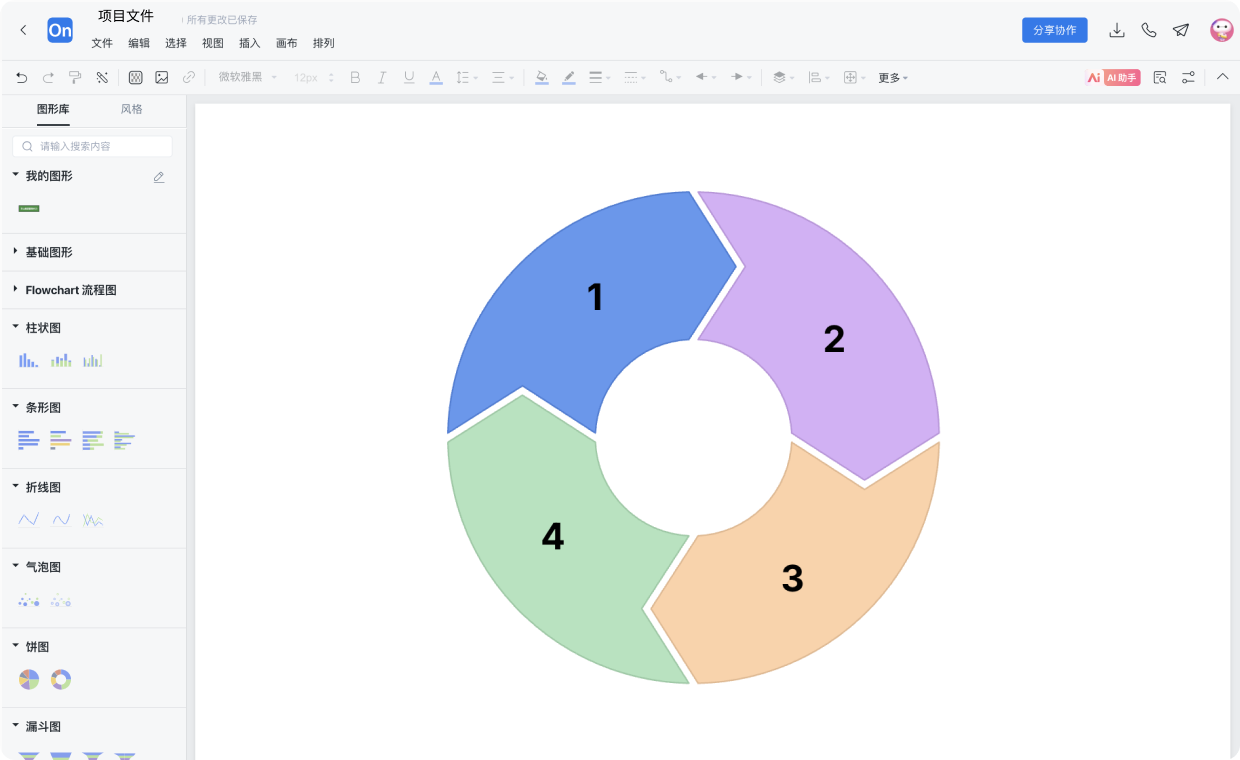Toggle italic text formatting
1240x760 pixels.
tap(381, 77)
